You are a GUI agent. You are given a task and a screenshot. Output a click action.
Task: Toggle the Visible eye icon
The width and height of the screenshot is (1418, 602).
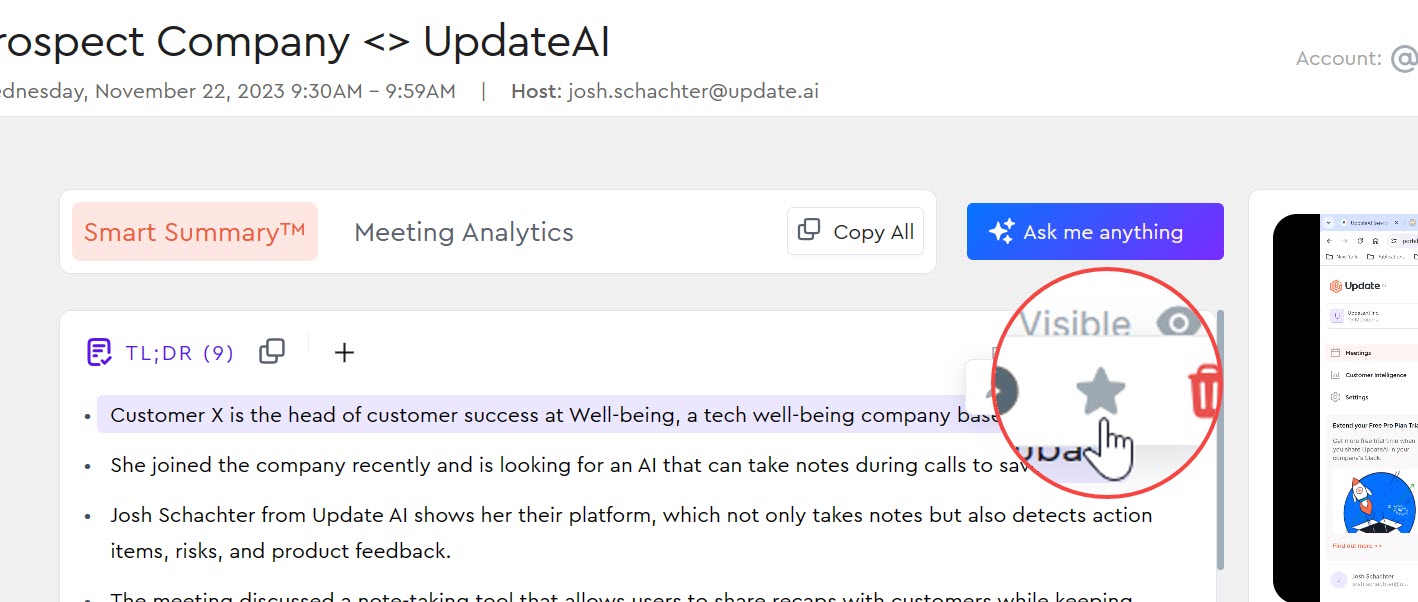[1177, 324]
